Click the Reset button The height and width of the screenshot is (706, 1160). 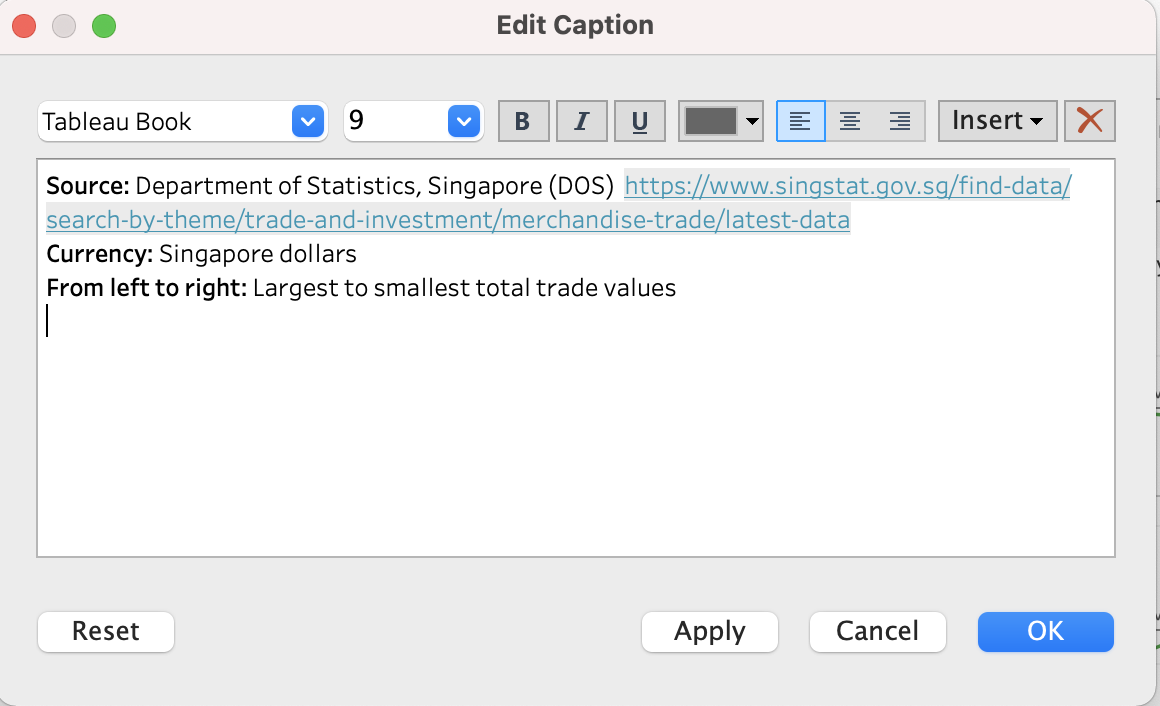tap(106, 631)
